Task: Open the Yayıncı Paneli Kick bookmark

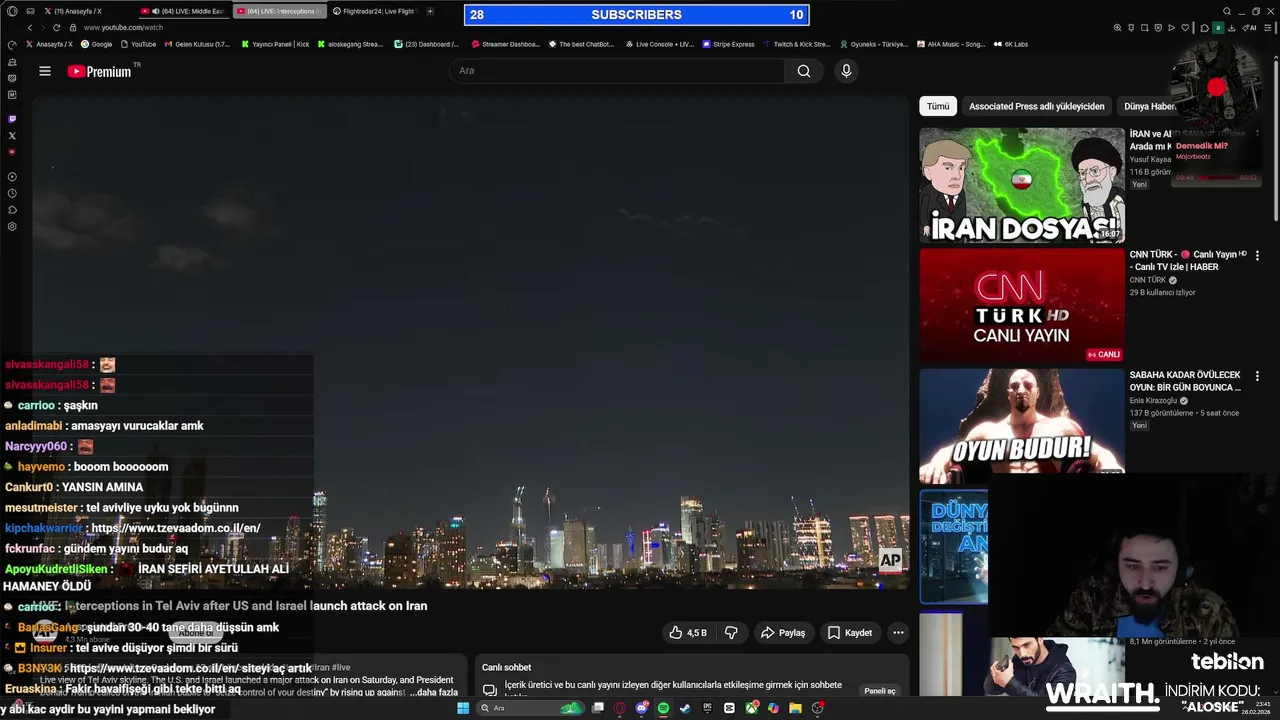Action: point(275,44)
